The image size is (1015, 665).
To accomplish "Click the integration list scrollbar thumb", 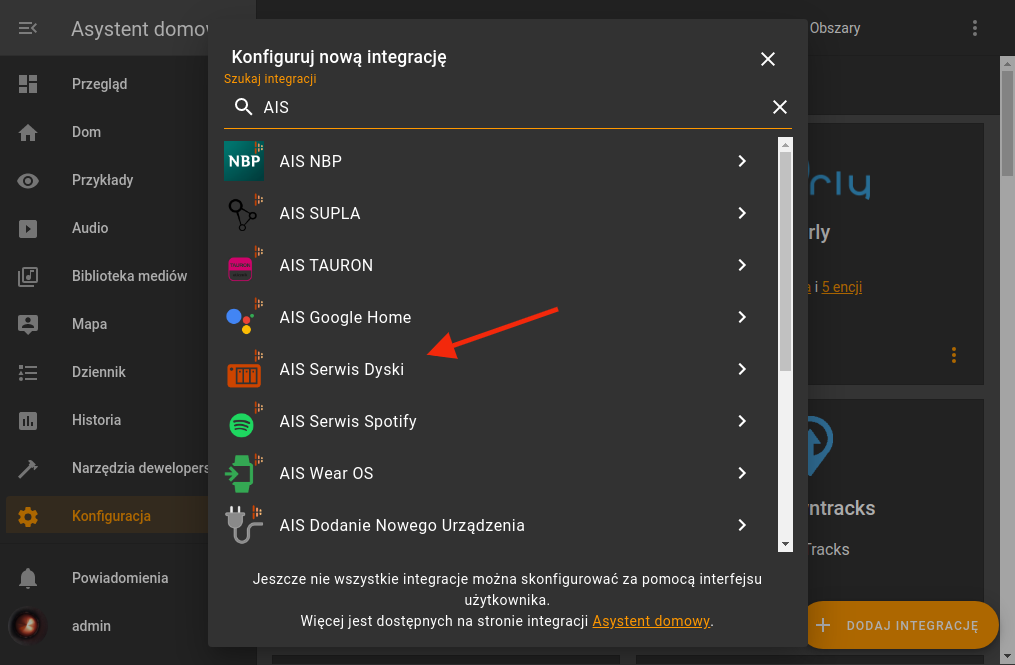I will [x=785, y=261].
